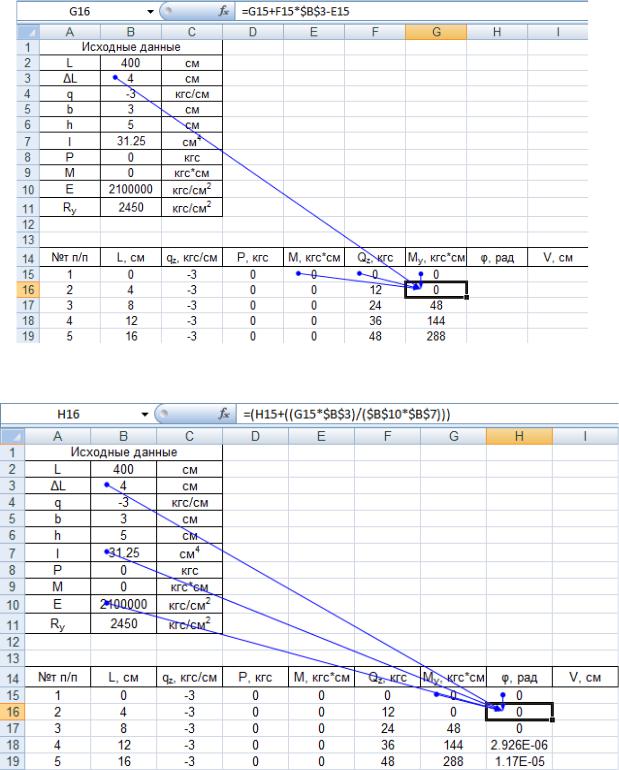This screenshot has width=619, height=770.
Task: Open the Name Box dropdown arrow showing H16
Action: (x=145, y=414)
